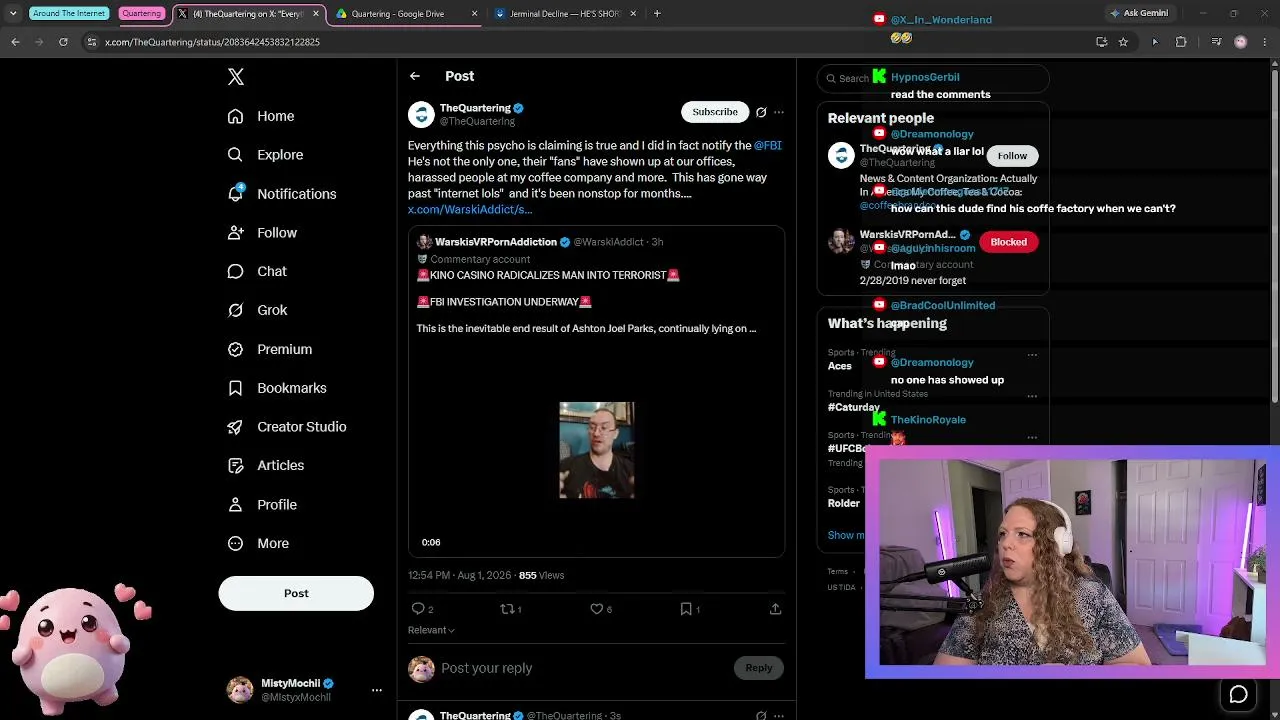This screenshot has width=1280, height=720.
Task: Open Articles in the sidebar
Action: tap(266, 465)
